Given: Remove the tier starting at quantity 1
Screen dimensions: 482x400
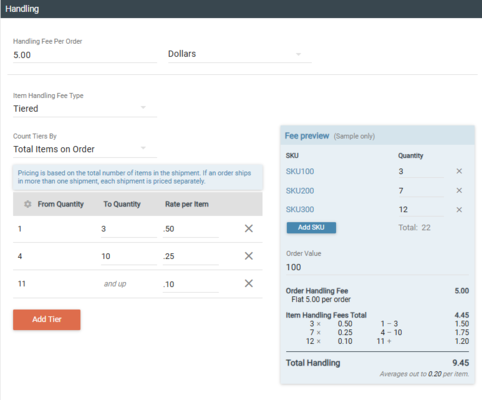Looking at the screenshot, I should point(249,229).
